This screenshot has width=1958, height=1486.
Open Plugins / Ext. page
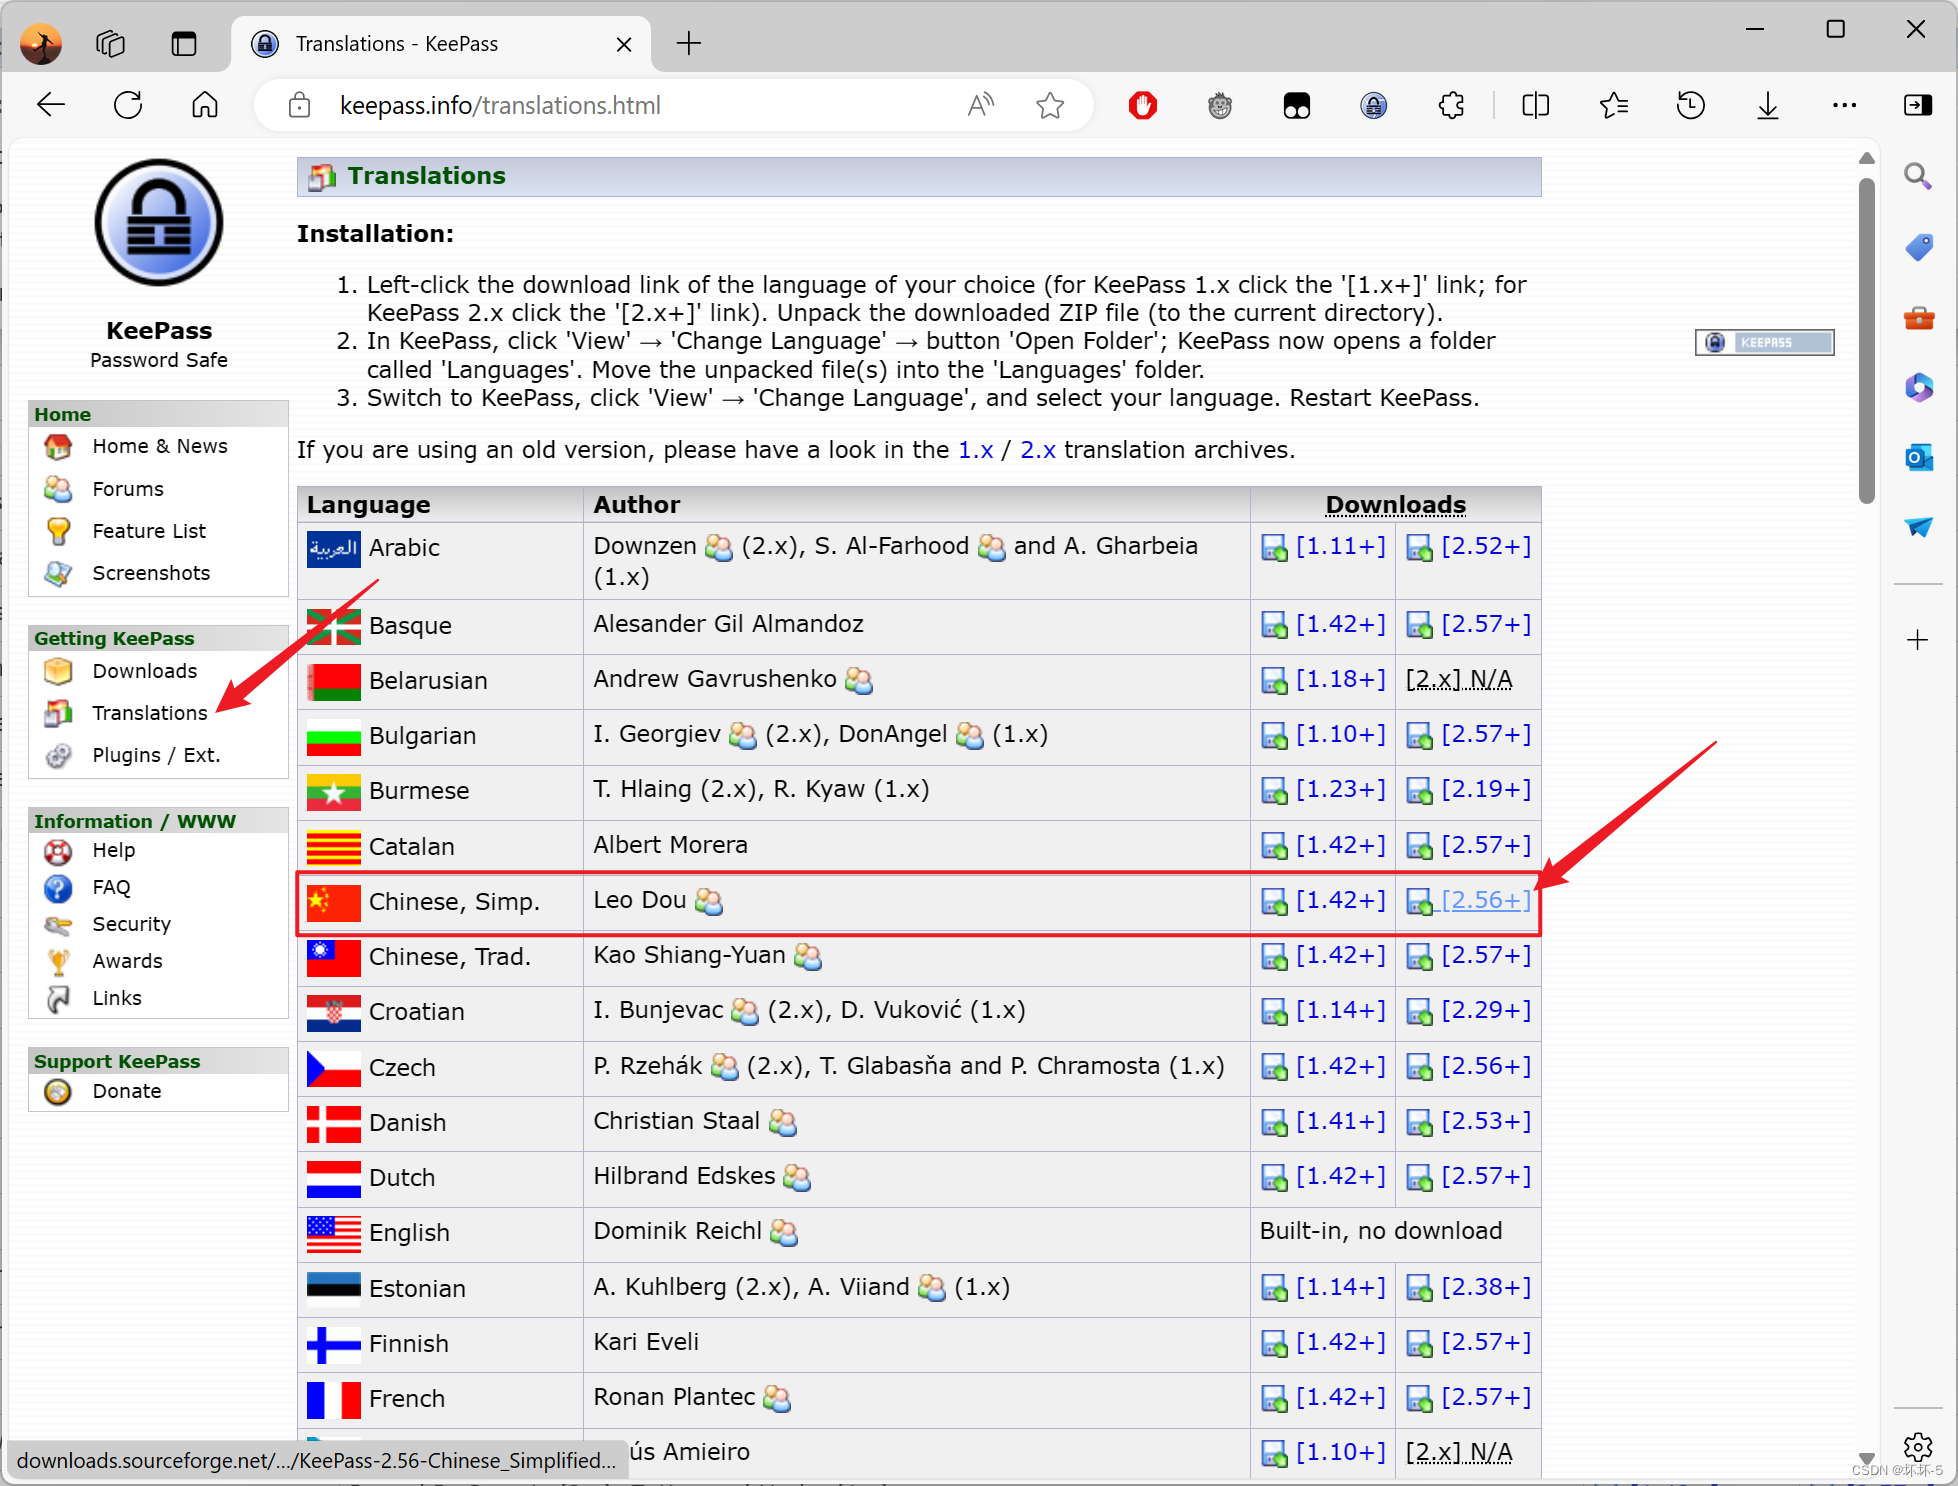(156, 755)
